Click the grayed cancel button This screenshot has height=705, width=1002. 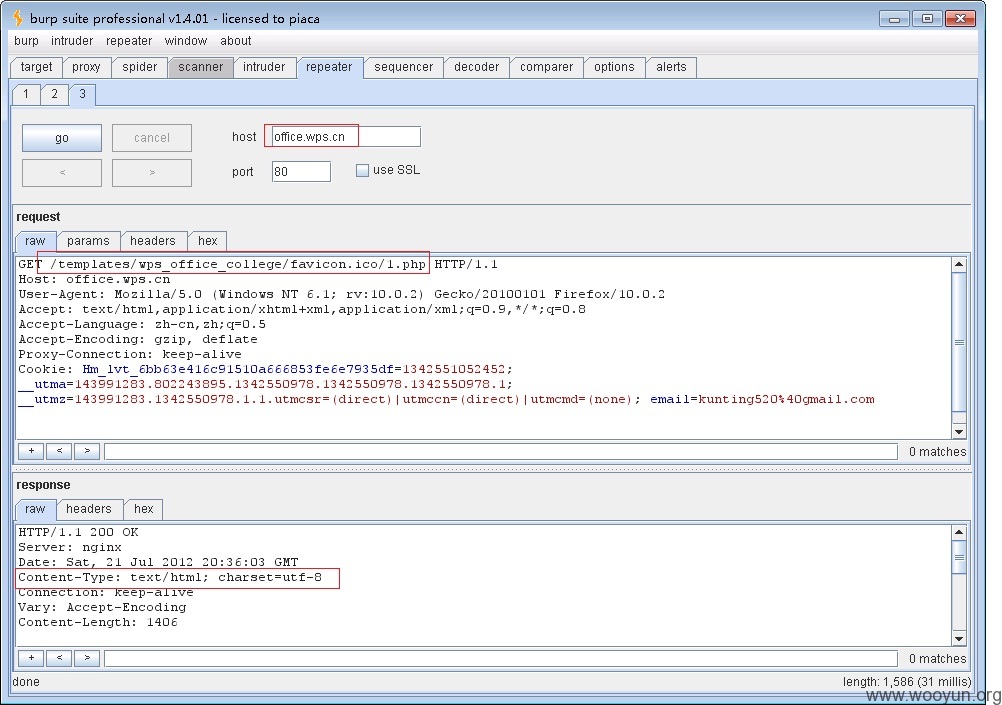point(151,138)
